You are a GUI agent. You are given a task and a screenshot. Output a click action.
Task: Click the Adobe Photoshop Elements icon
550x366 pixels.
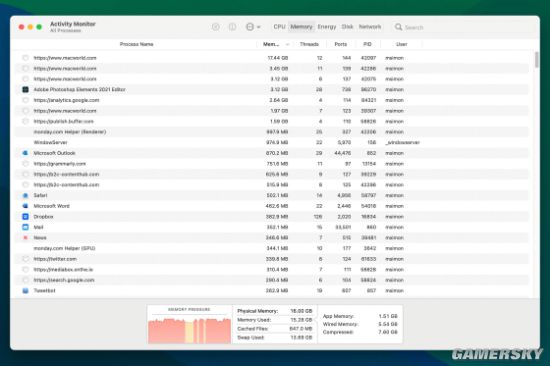tap(25, 89)
